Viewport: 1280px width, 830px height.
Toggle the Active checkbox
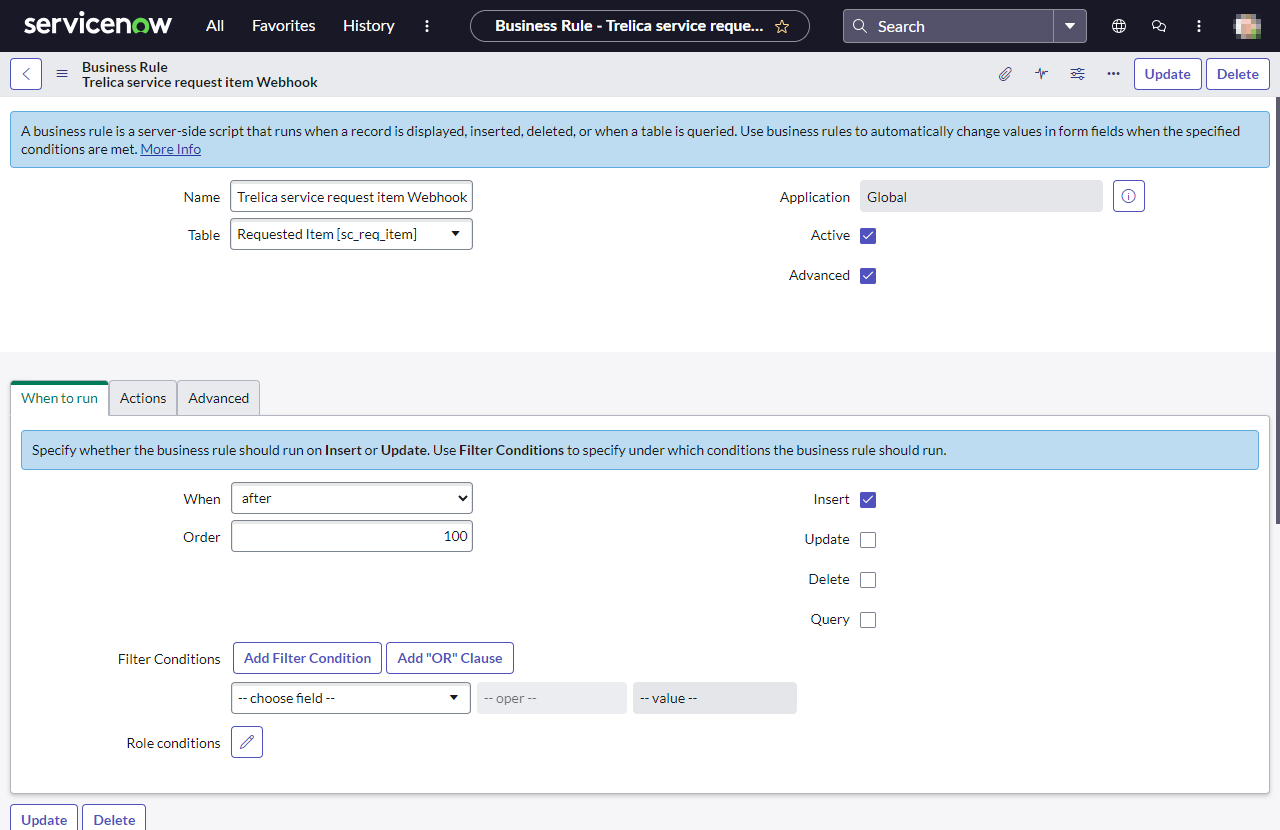[868, 236]
